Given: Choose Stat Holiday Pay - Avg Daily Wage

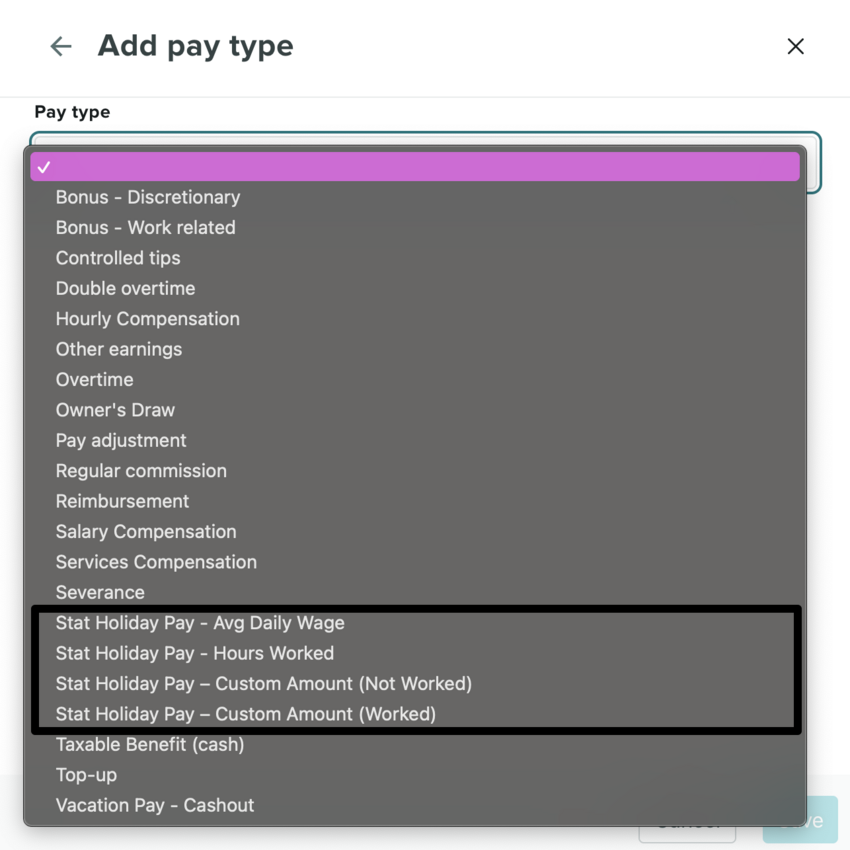Looking at the screenshot, I should 200,623.
